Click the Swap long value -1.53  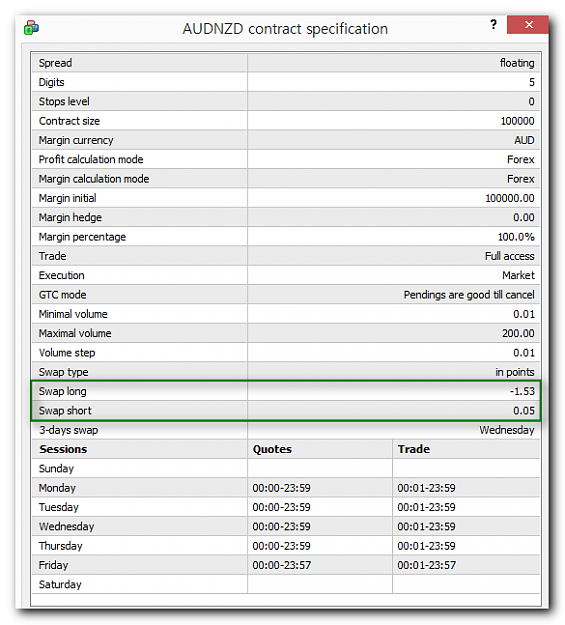(522, 391)
